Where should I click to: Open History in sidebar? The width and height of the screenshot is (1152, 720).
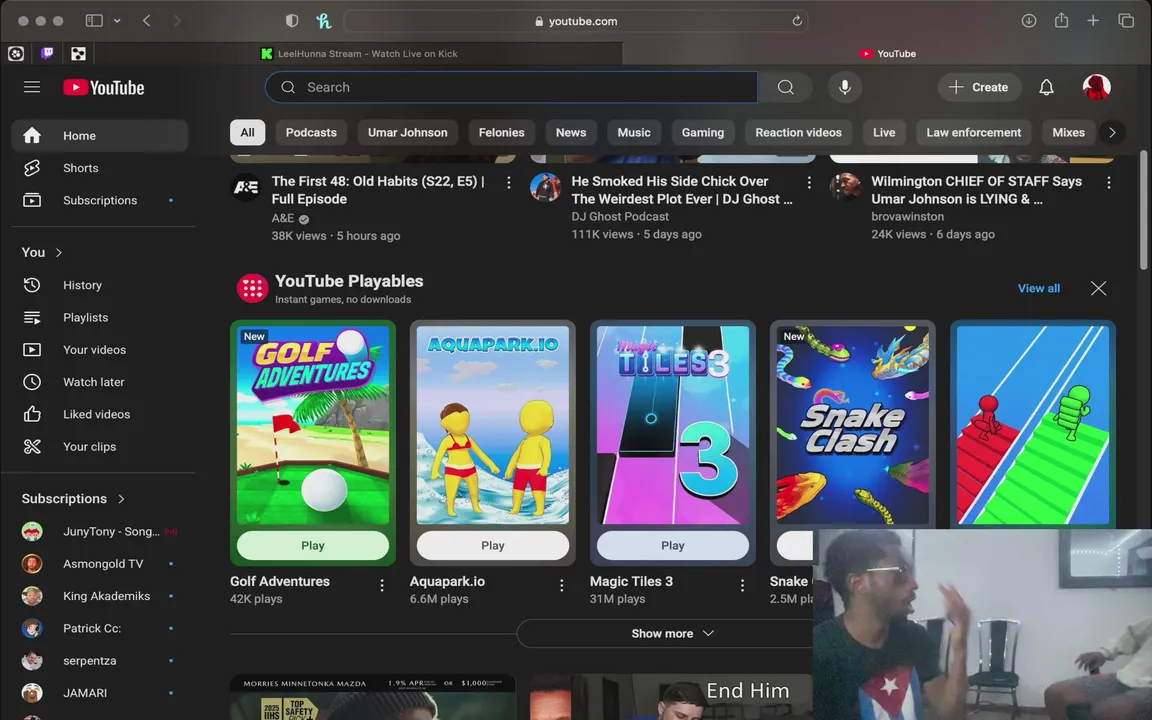click(x=100, y=285)
